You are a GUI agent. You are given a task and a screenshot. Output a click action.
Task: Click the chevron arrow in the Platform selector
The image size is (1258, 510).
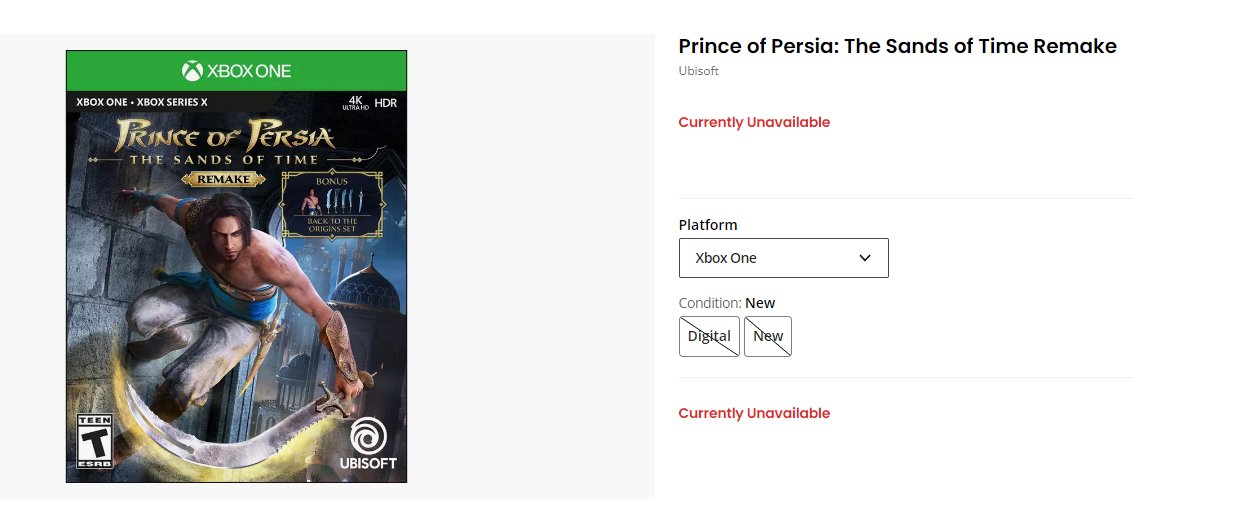point(865,258)
